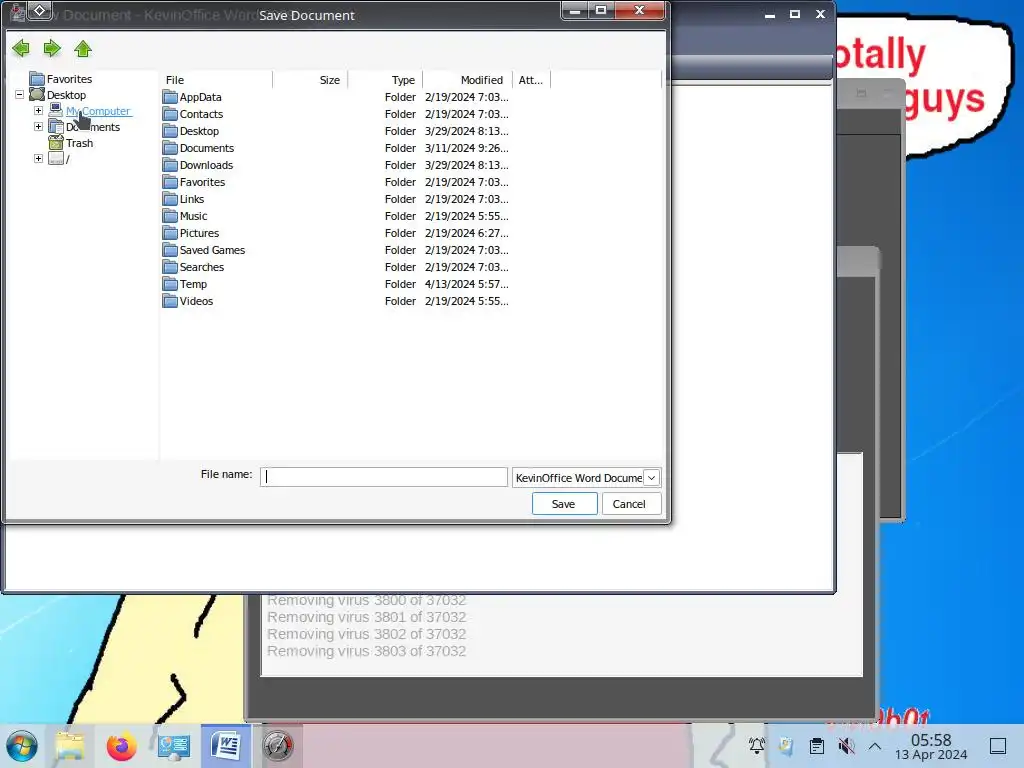Select the Videos folder icon
This screenshot has height=768, width=1024.
pos(170,301)
